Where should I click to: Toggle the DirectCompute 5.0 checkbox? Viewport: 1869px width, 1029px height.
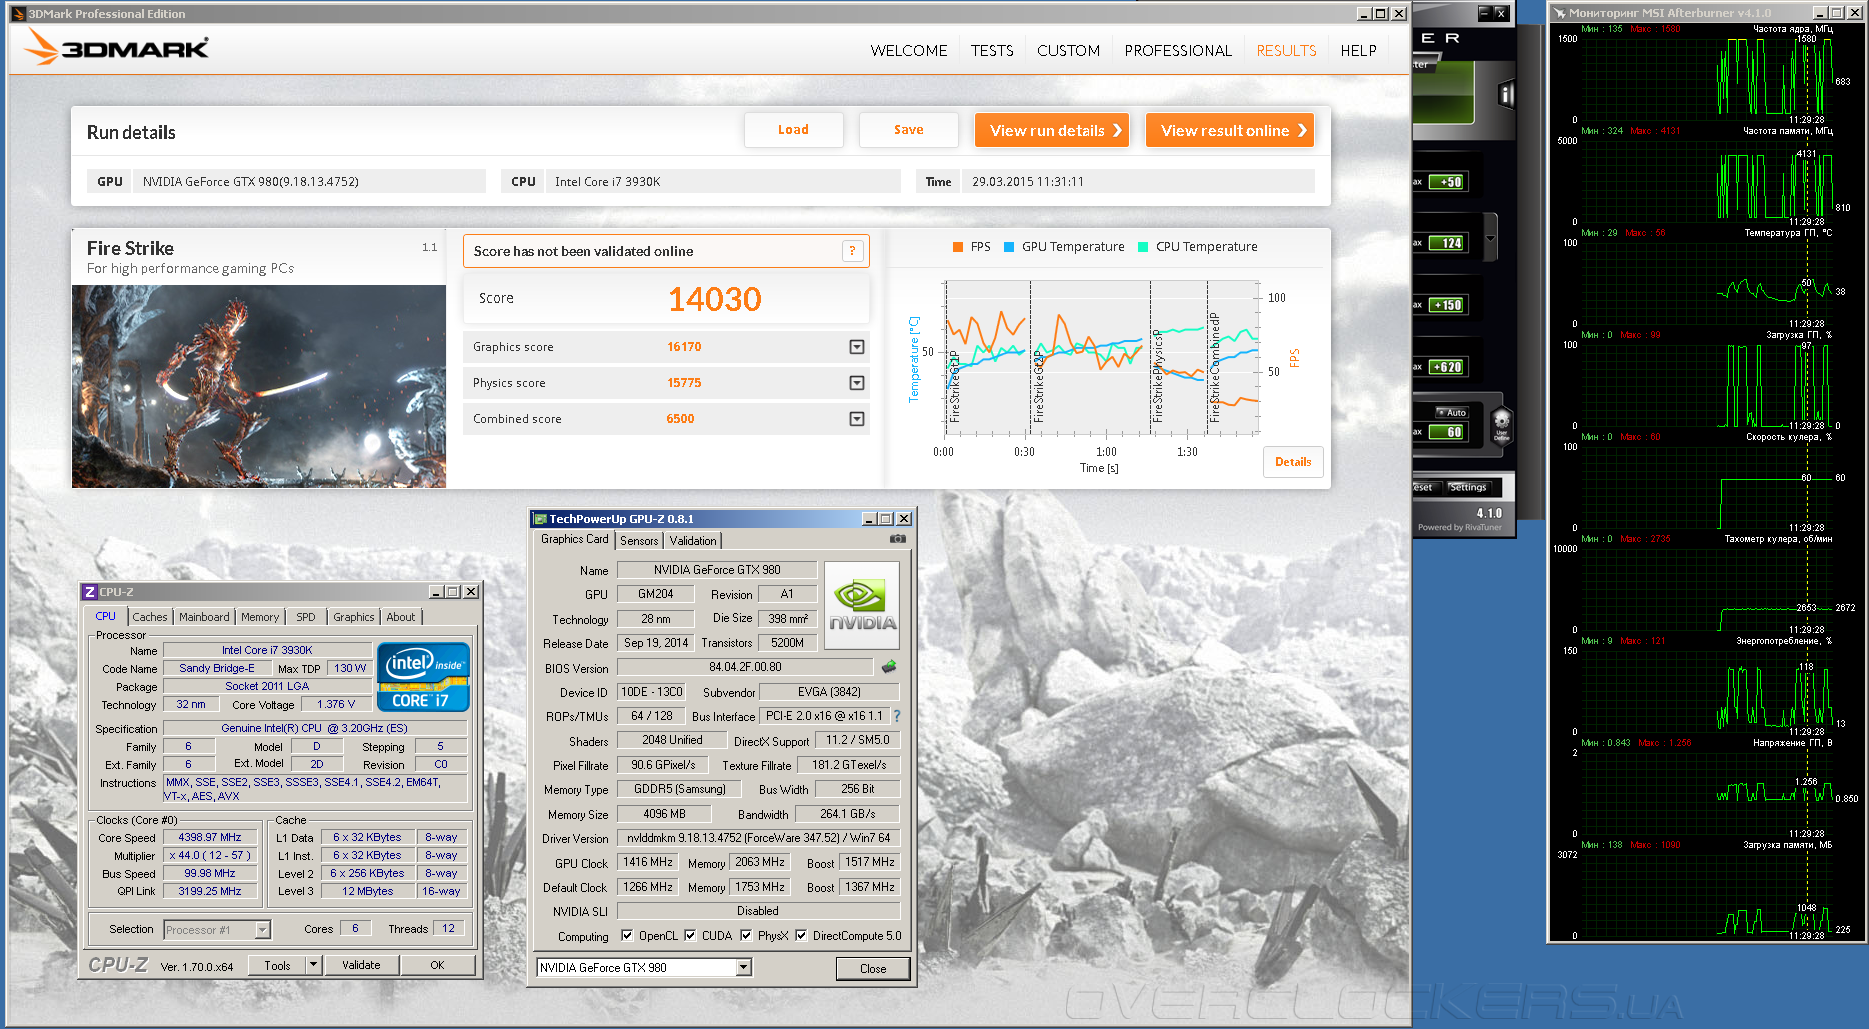[x=801, y=936]
